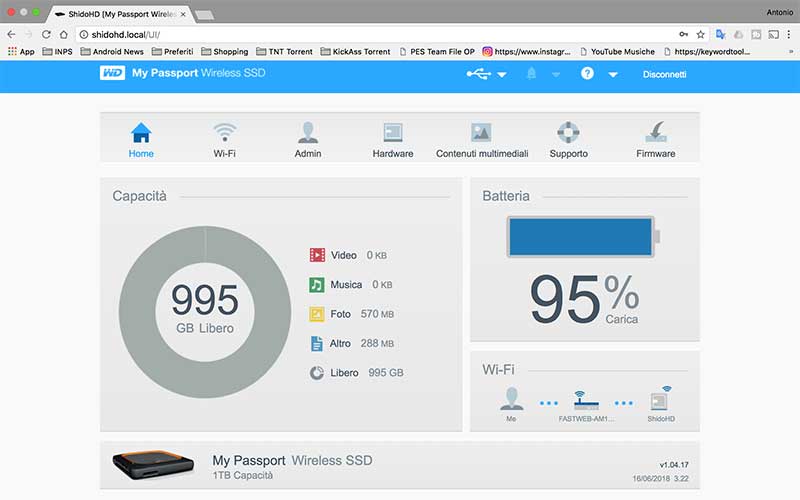Screen dimensions: 800x500
Task: Click the Foto category icon
Action: [317, 314]
